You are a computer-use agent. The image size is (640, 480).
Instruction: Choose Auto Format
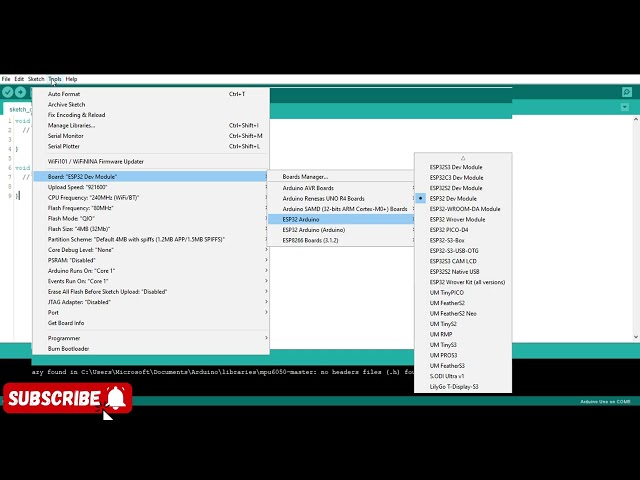click(151, 94)
